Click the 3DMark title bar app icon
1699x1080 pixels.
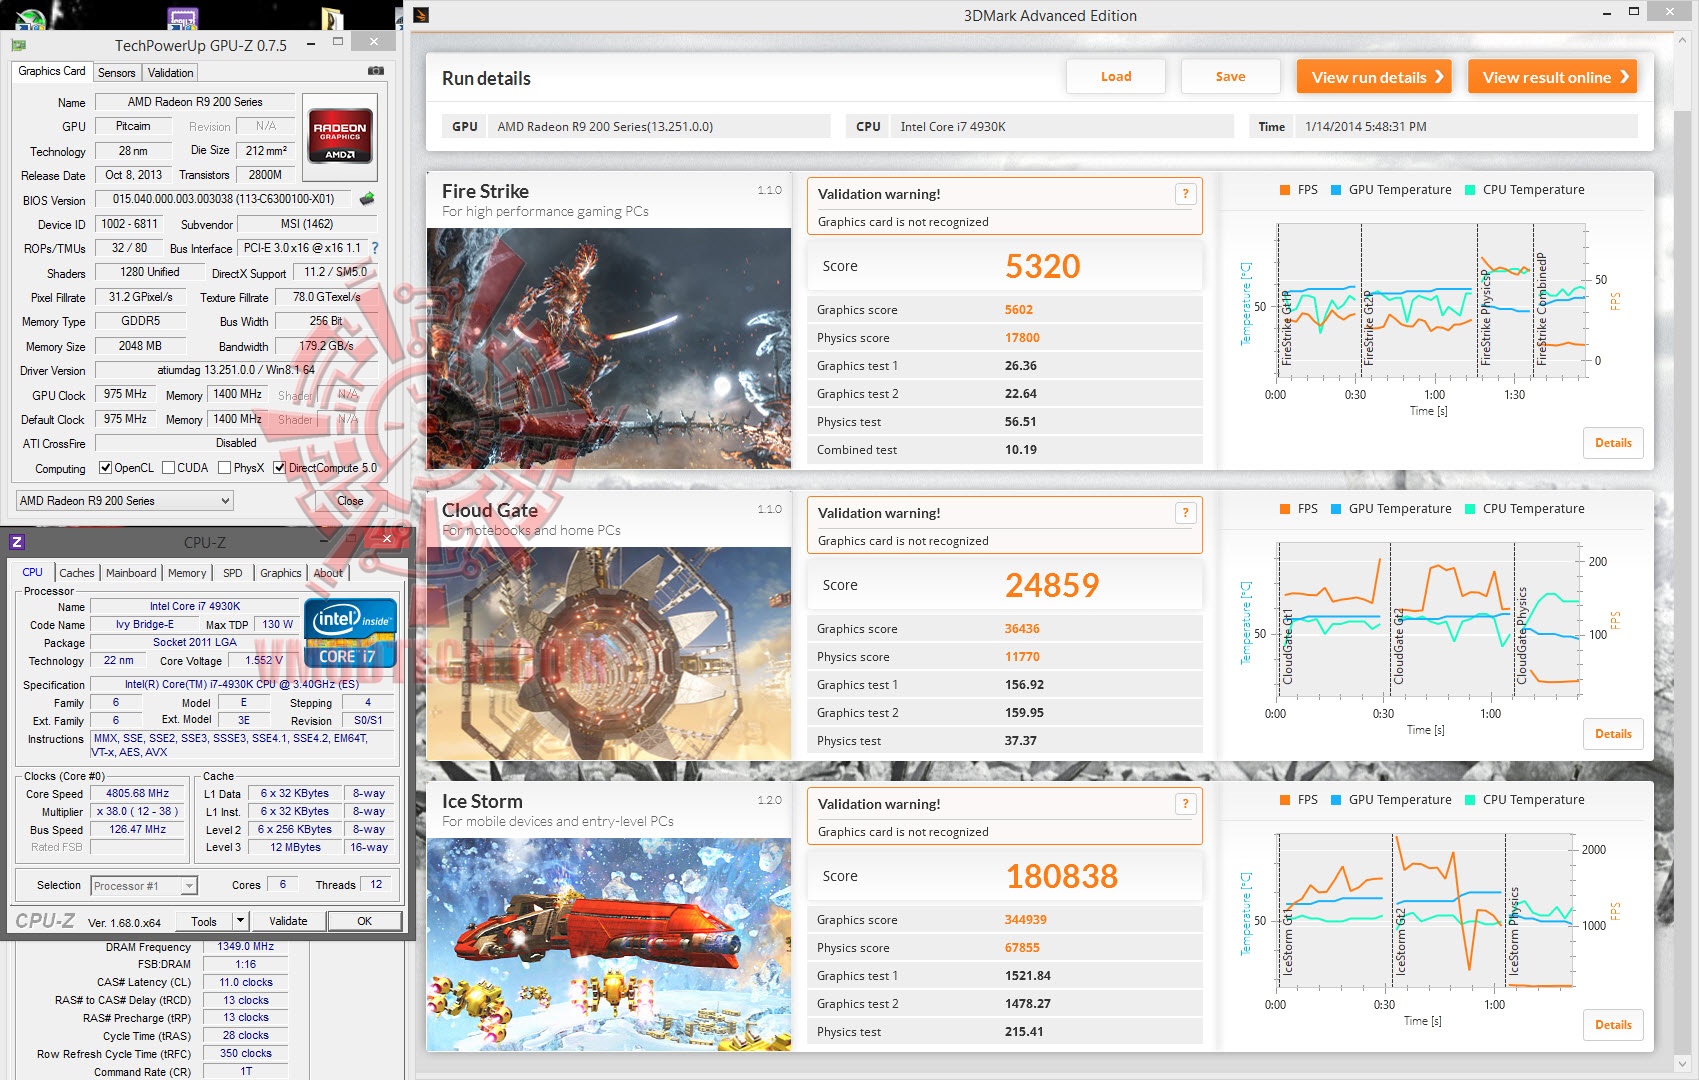point(421,15)
